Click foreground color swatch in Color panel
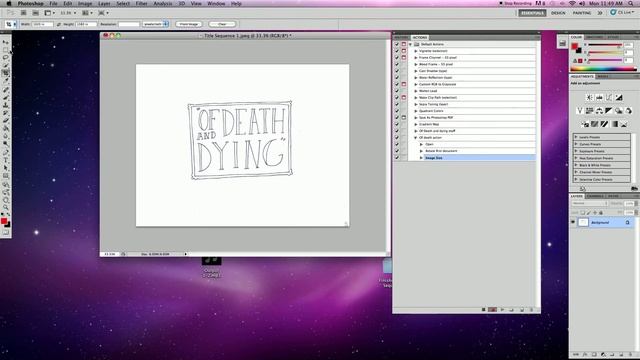This screenshot has width=640, height=360. pos(575,46)
